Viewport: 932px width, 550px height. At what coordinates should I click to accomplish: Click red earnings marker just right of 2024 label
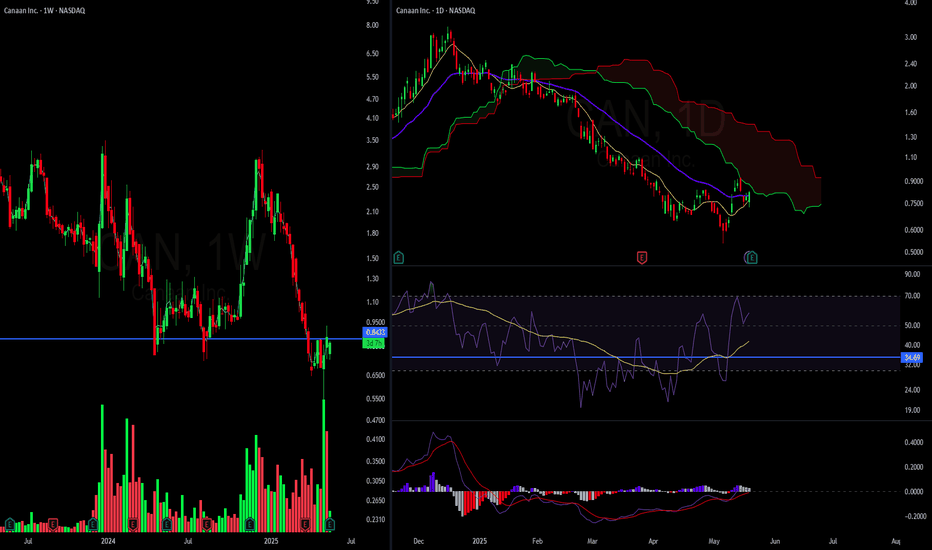[x=133, y=524]
